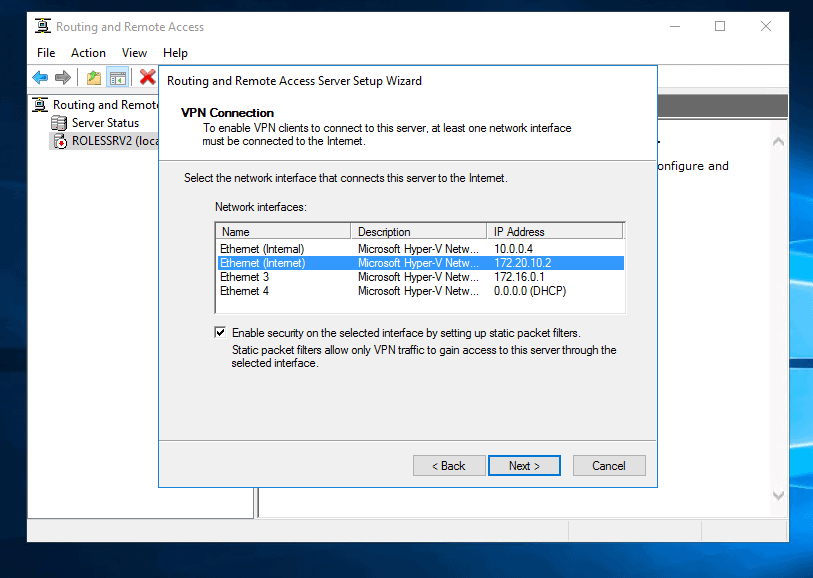The image size is (813, 578).
Task: Toggle the Show/Hide Console Tree icon
Action: 117,77
